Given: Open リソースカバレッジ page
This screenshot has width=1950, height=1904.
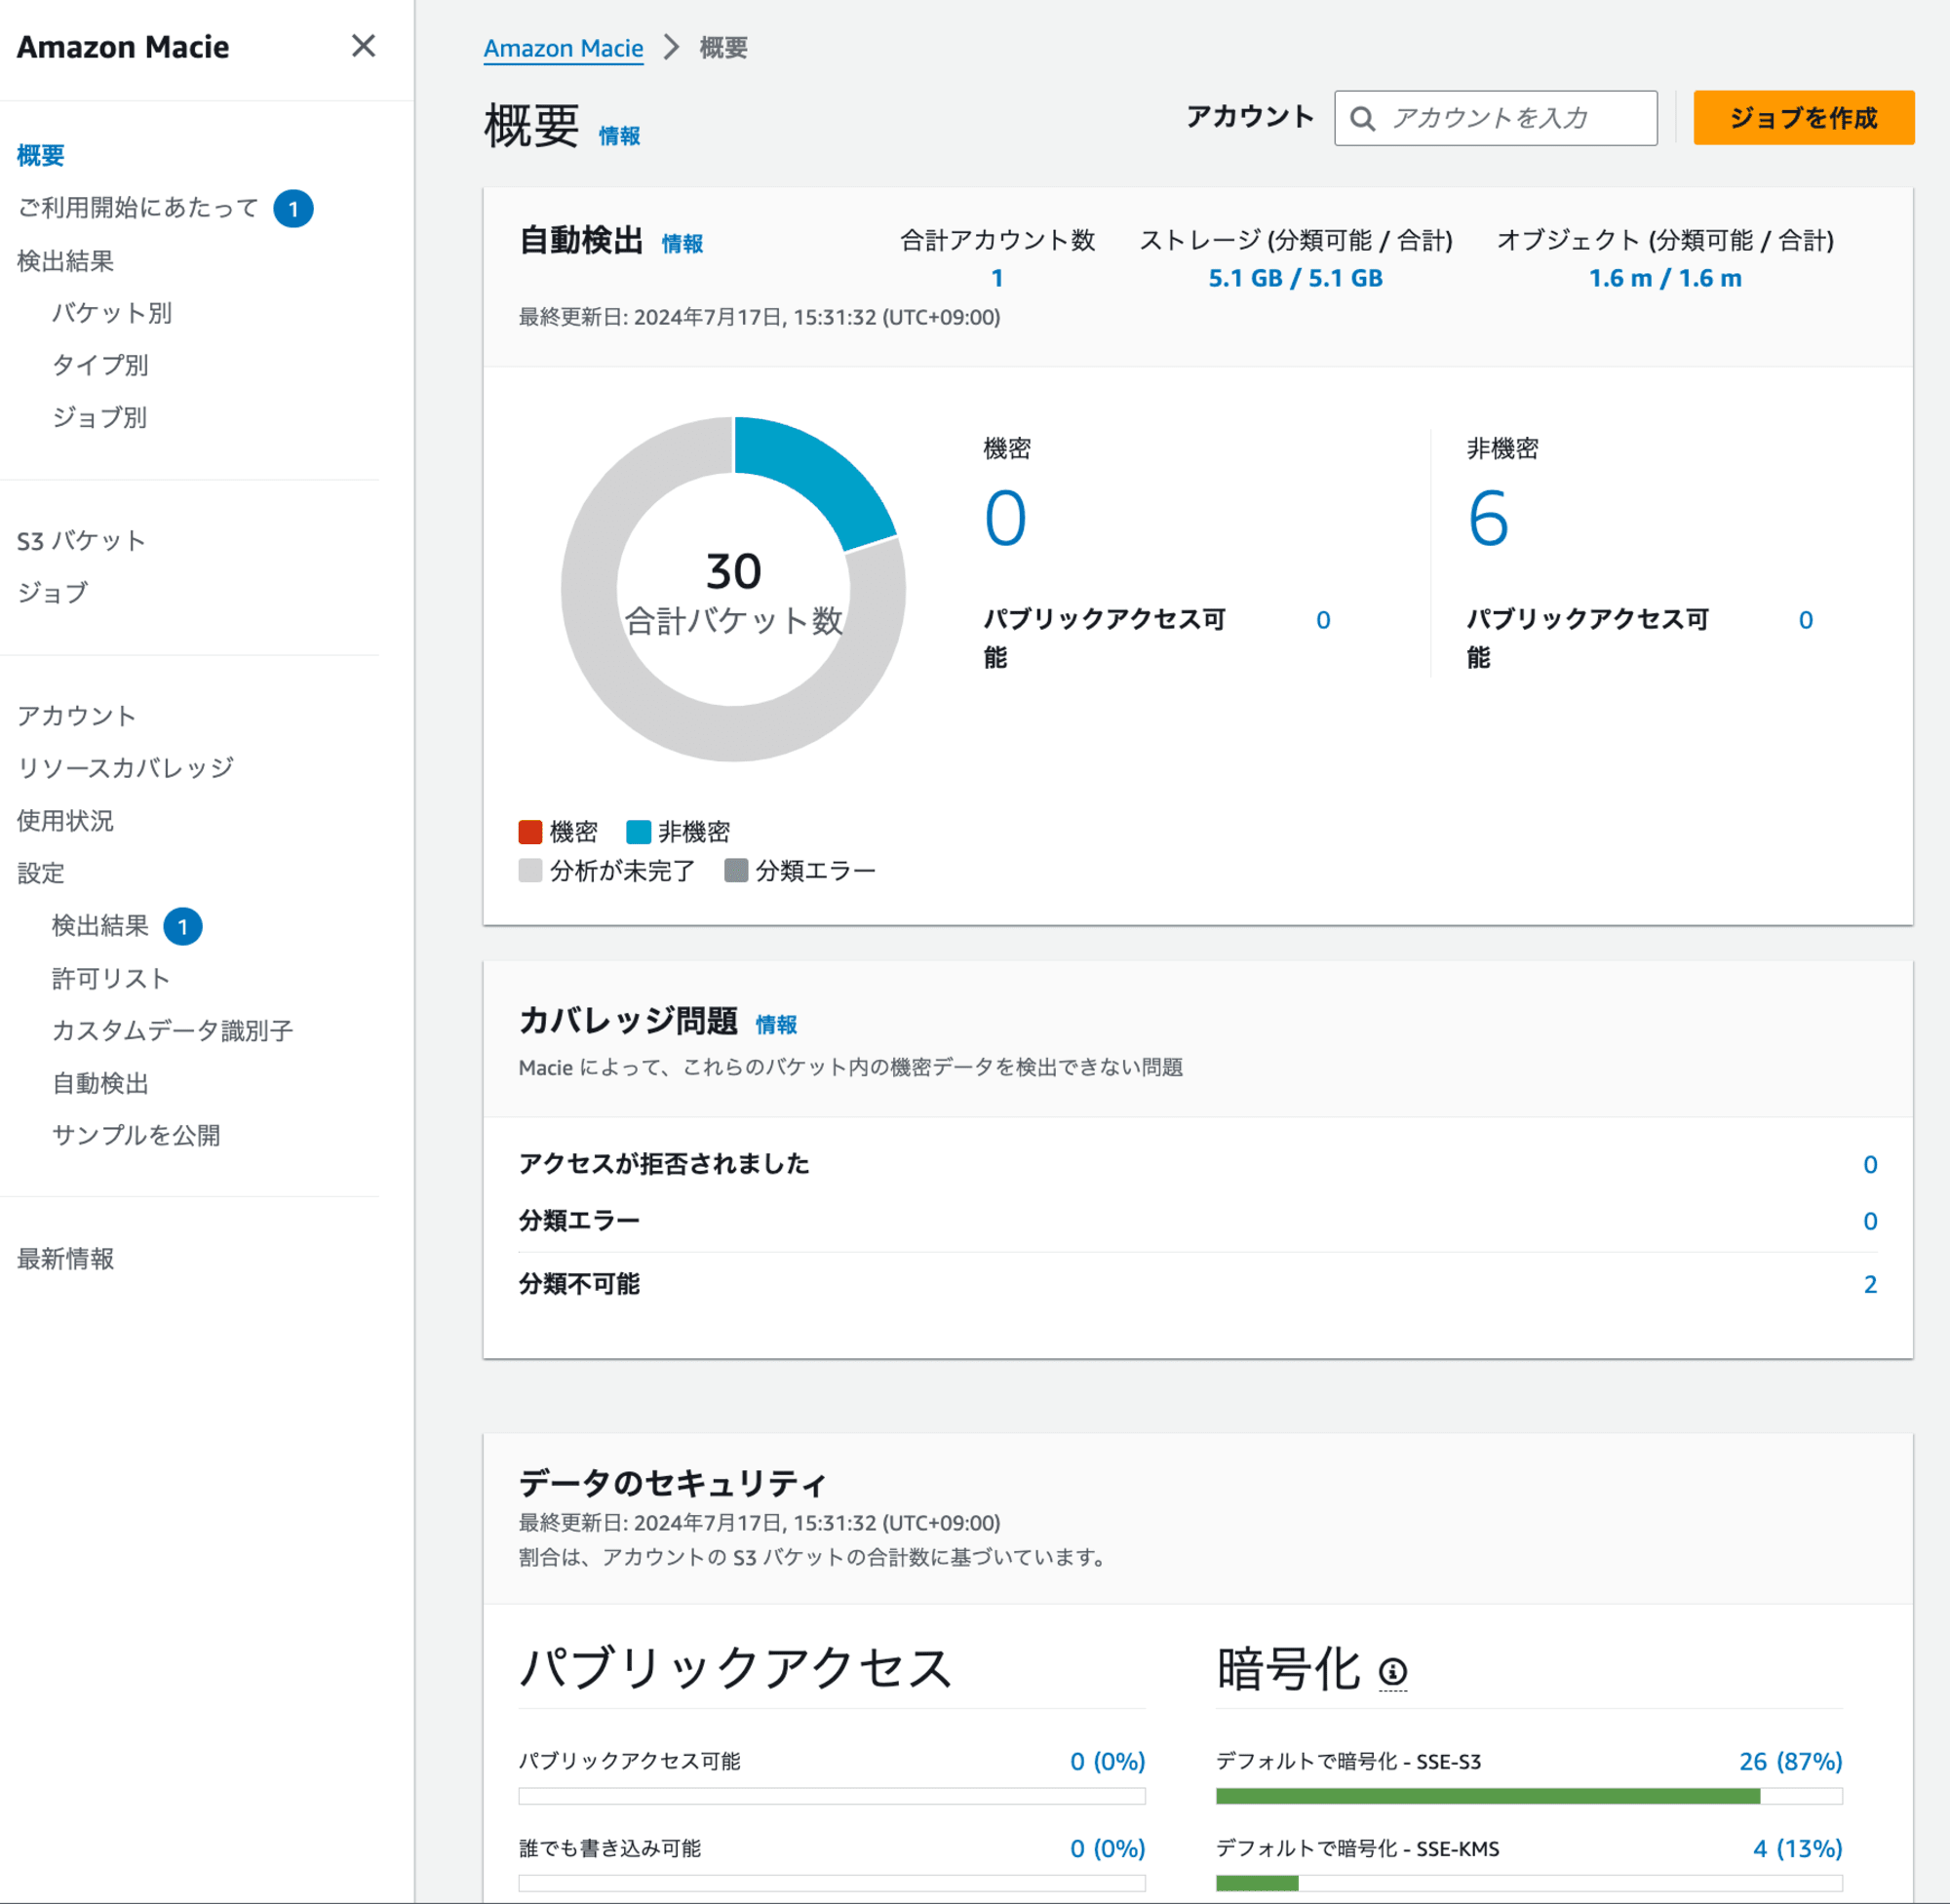Looking at the screenshot, I should [x=126, y=768].
